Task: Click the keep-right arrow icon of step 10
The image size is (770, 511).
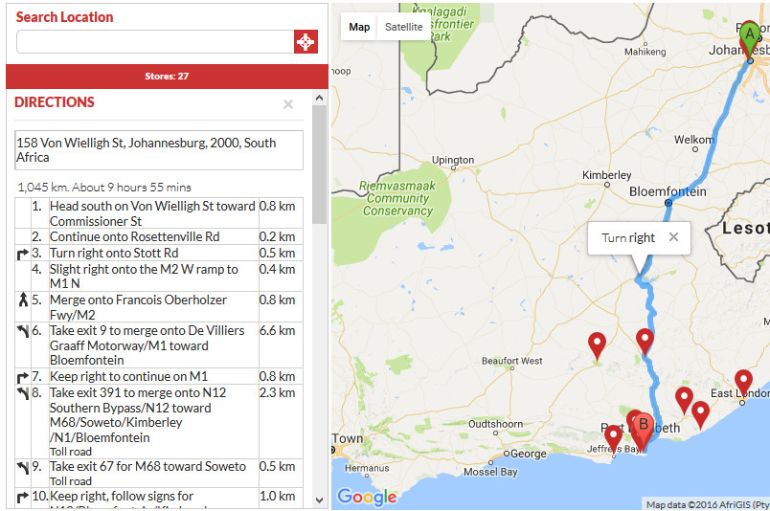Action: pyautogui.click(x=23, y=497)
